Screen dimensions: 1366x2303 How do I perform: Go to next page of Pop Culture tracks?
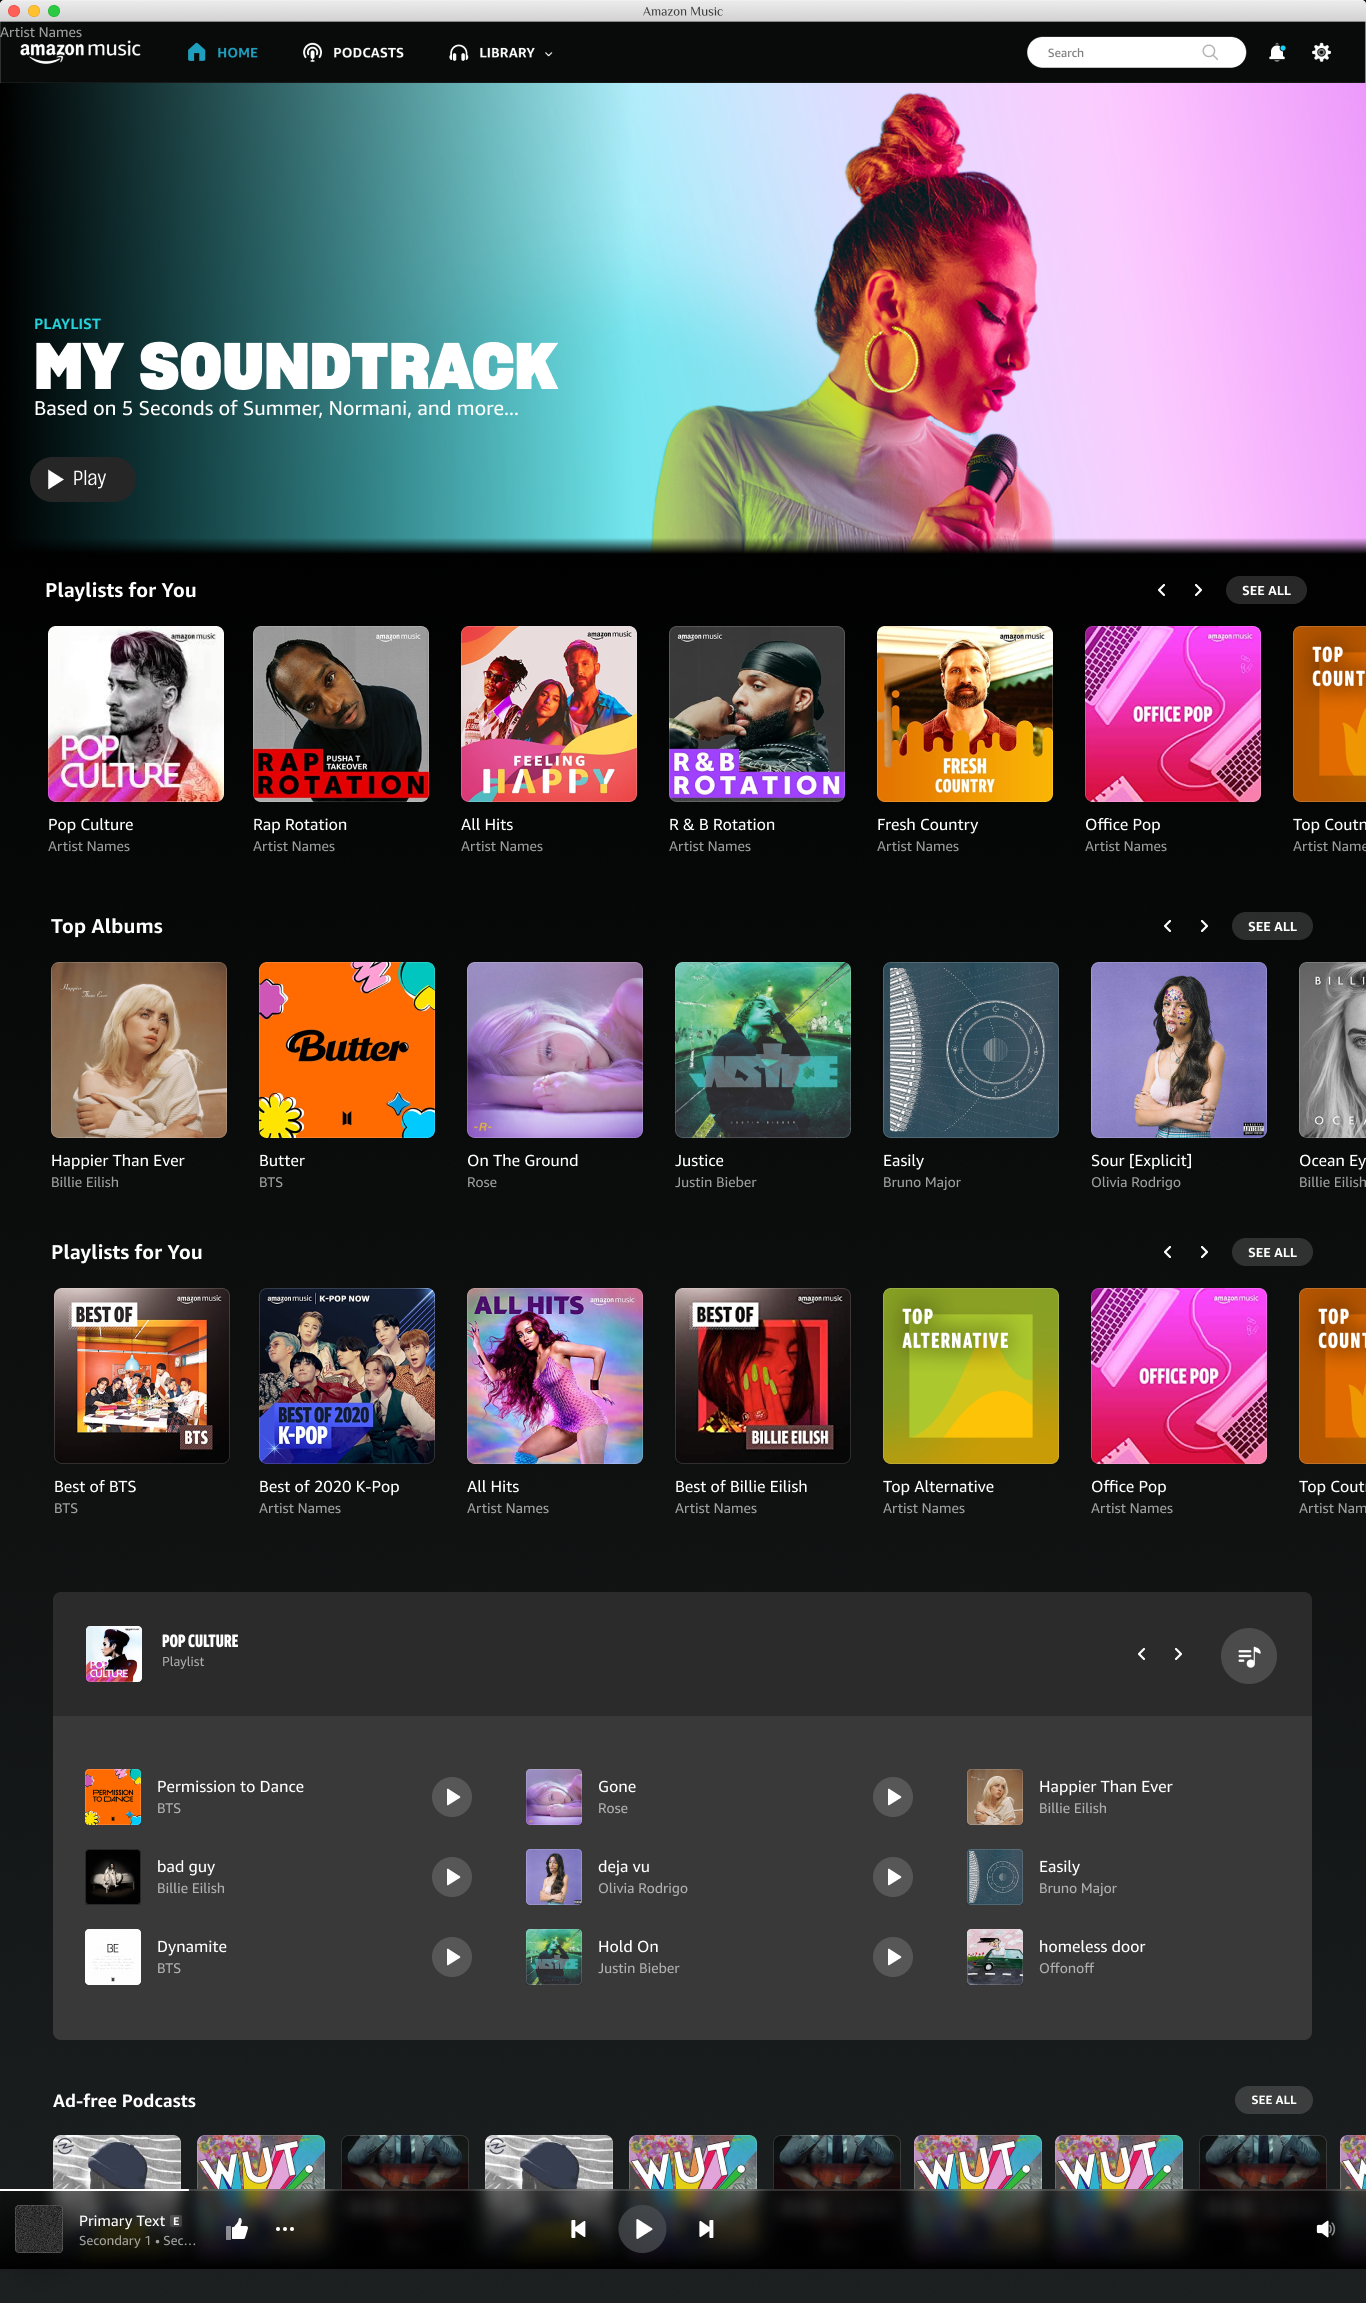1178,1654
